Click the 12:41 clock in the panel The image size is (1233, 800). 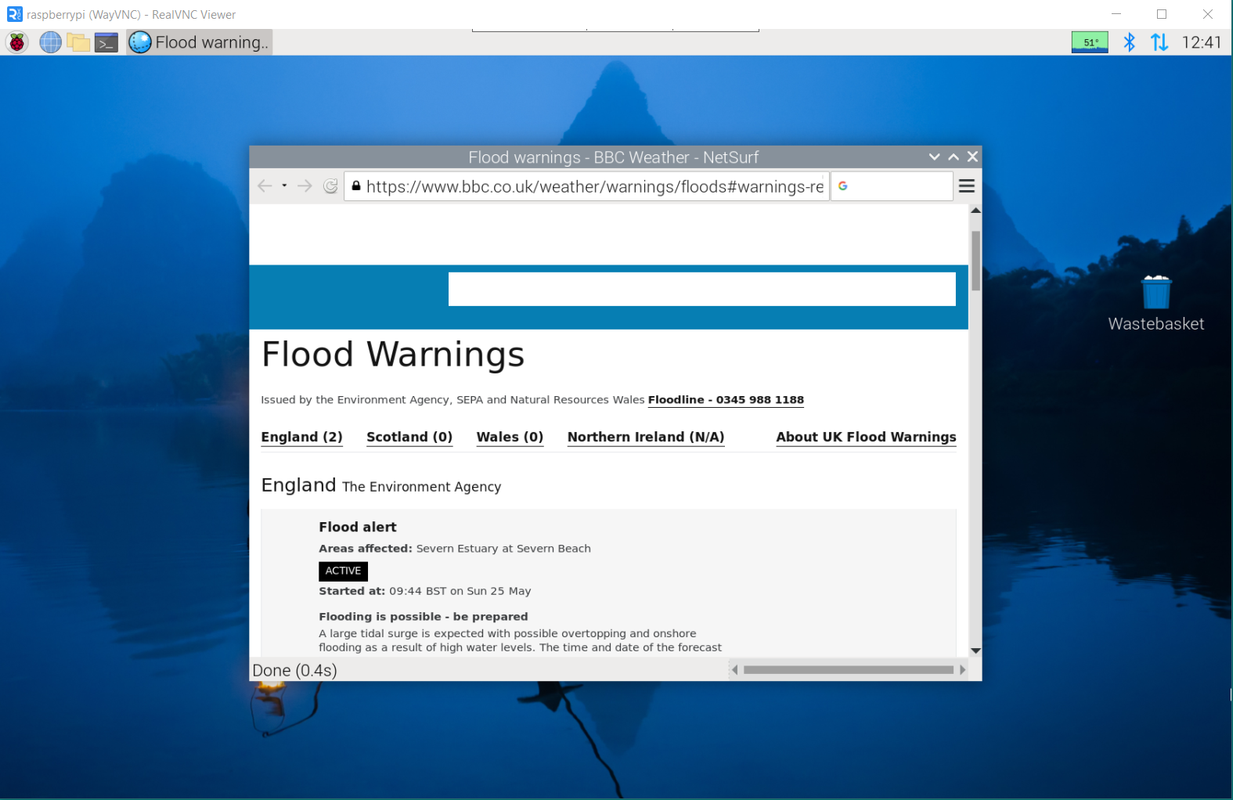(1201, 42)
